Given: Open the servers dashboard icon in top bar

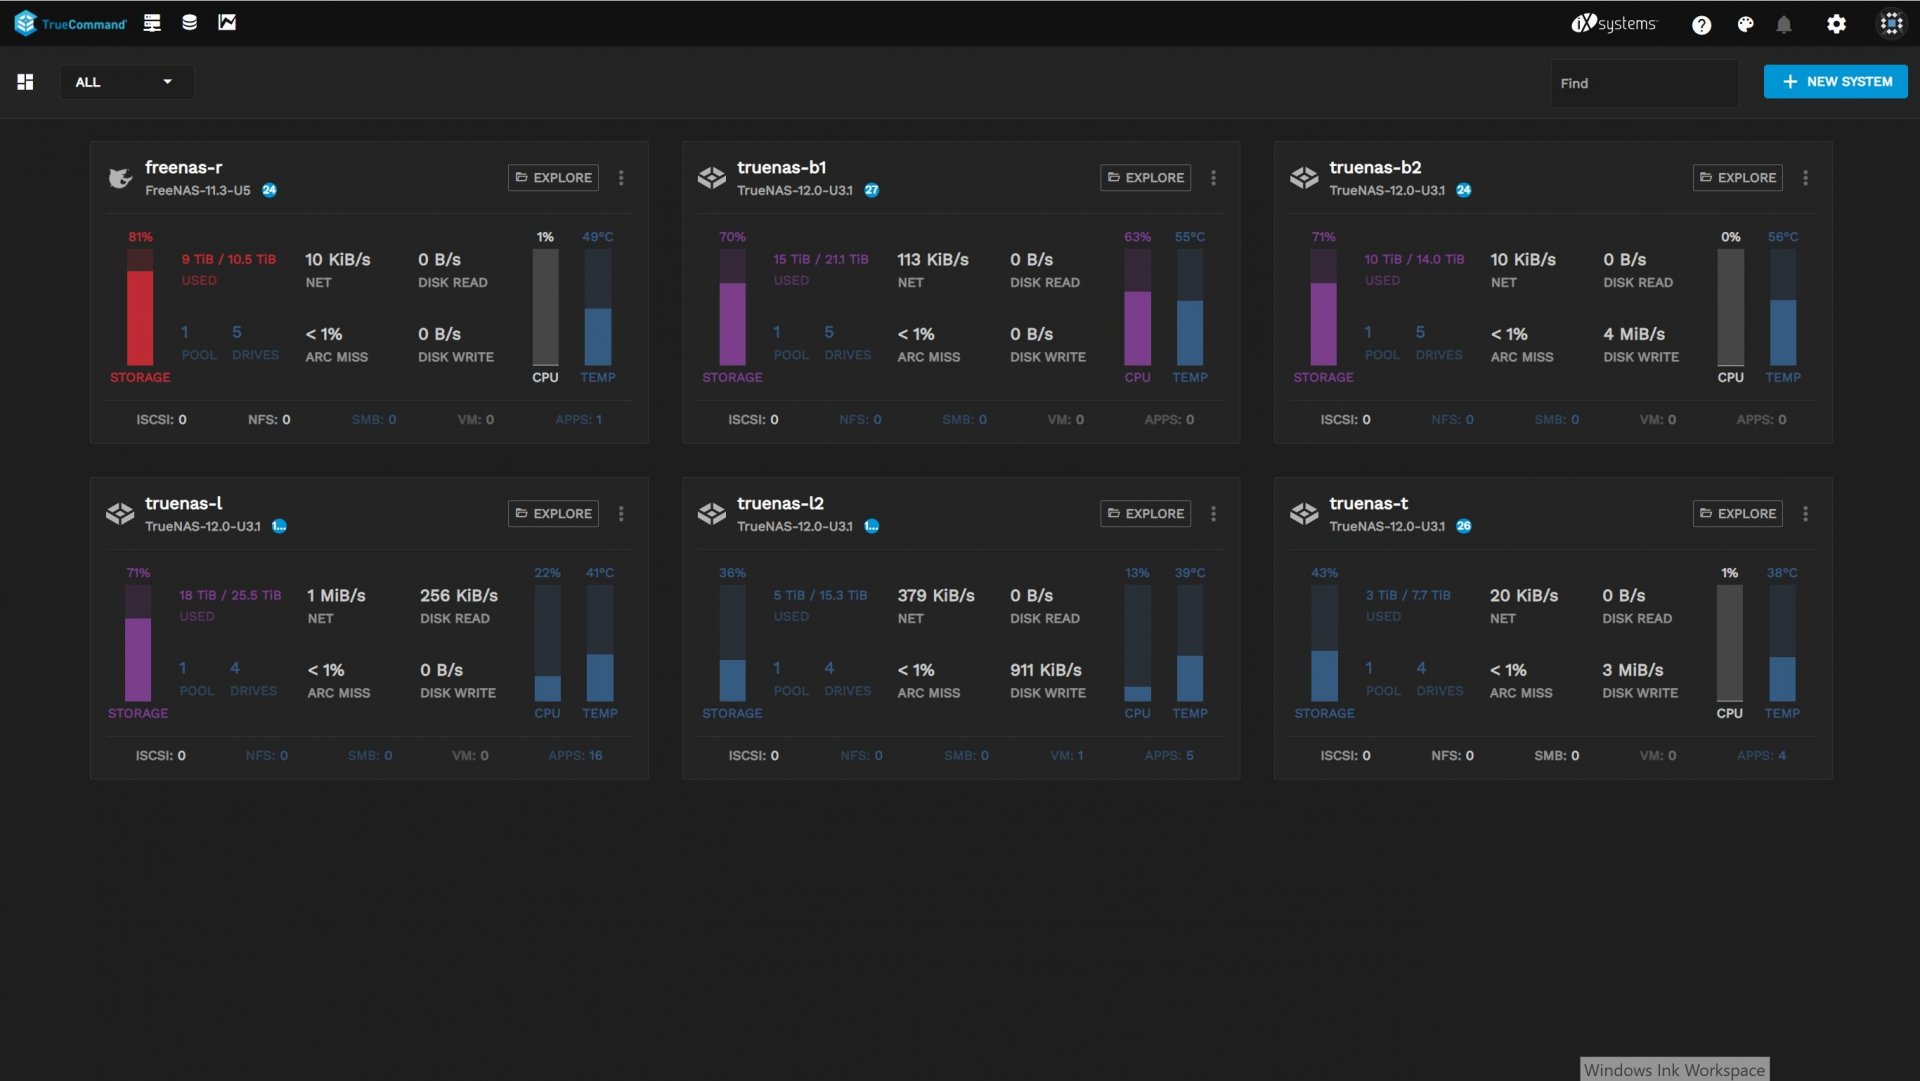Looking at the screenshot, I should tap(152, 23).
